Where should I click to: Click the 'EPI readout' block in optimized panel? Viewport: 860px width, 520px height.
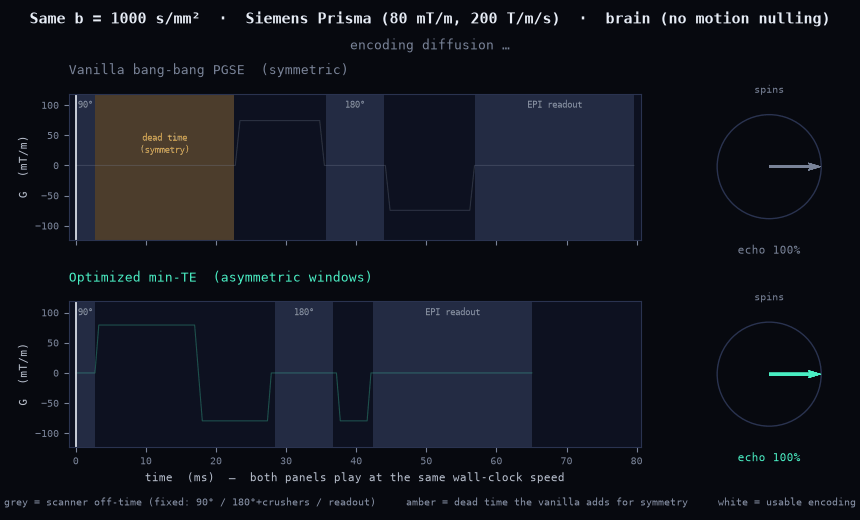click(x=452, y=375)
